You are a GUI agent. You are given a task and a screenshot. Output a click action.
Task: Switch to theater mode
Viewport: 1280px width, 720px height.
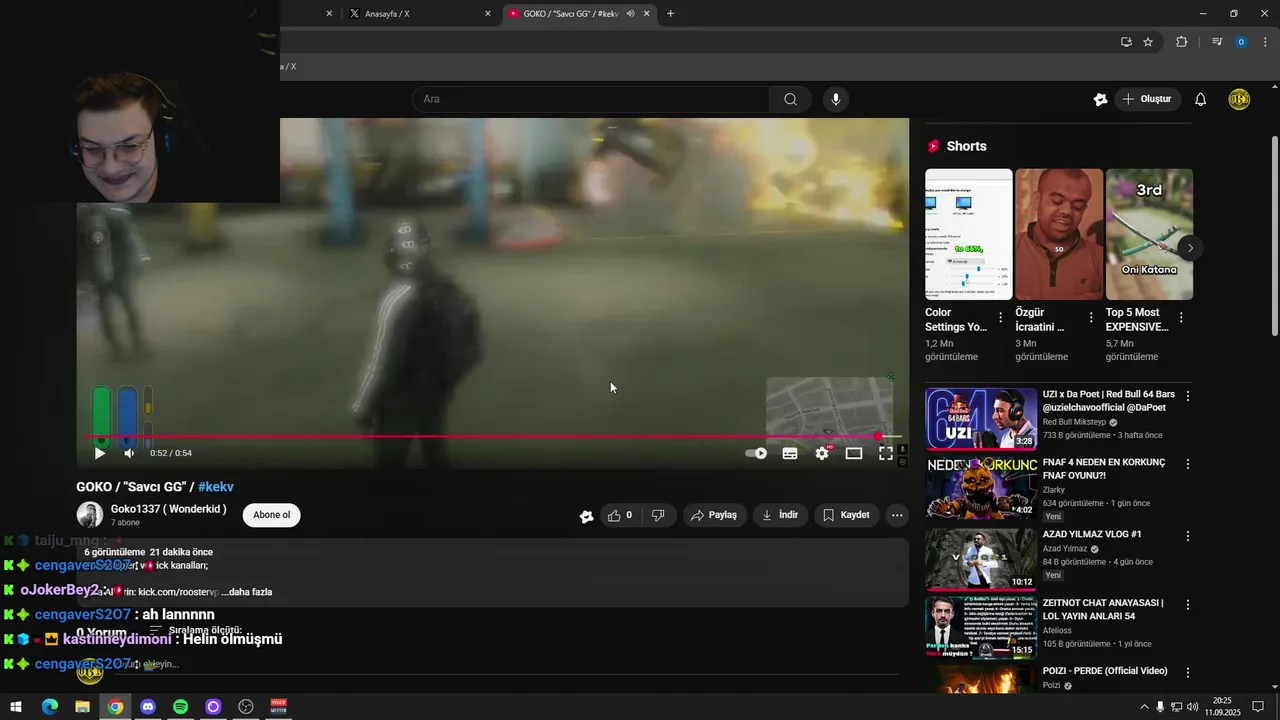(x=854, y=453)
